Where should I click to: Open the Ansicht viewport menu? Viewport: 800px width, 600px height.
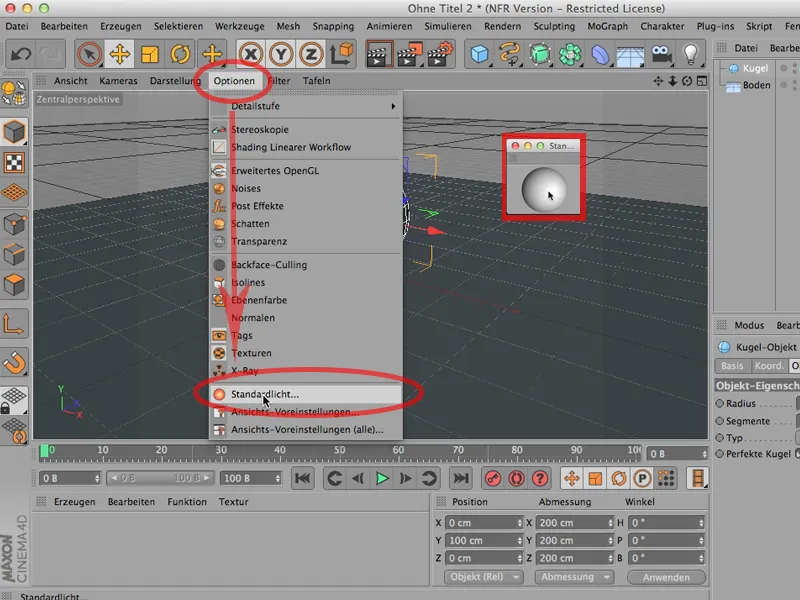[70, 81]
